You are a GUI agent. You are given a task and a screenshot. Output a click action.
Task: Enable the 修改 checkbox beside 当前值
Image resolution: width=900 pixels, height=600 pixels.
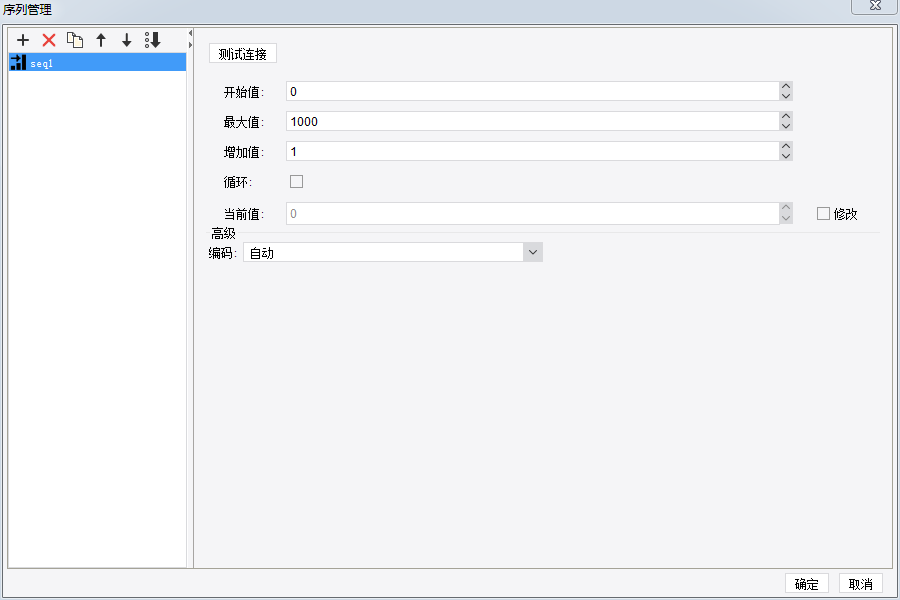point(822,213)
